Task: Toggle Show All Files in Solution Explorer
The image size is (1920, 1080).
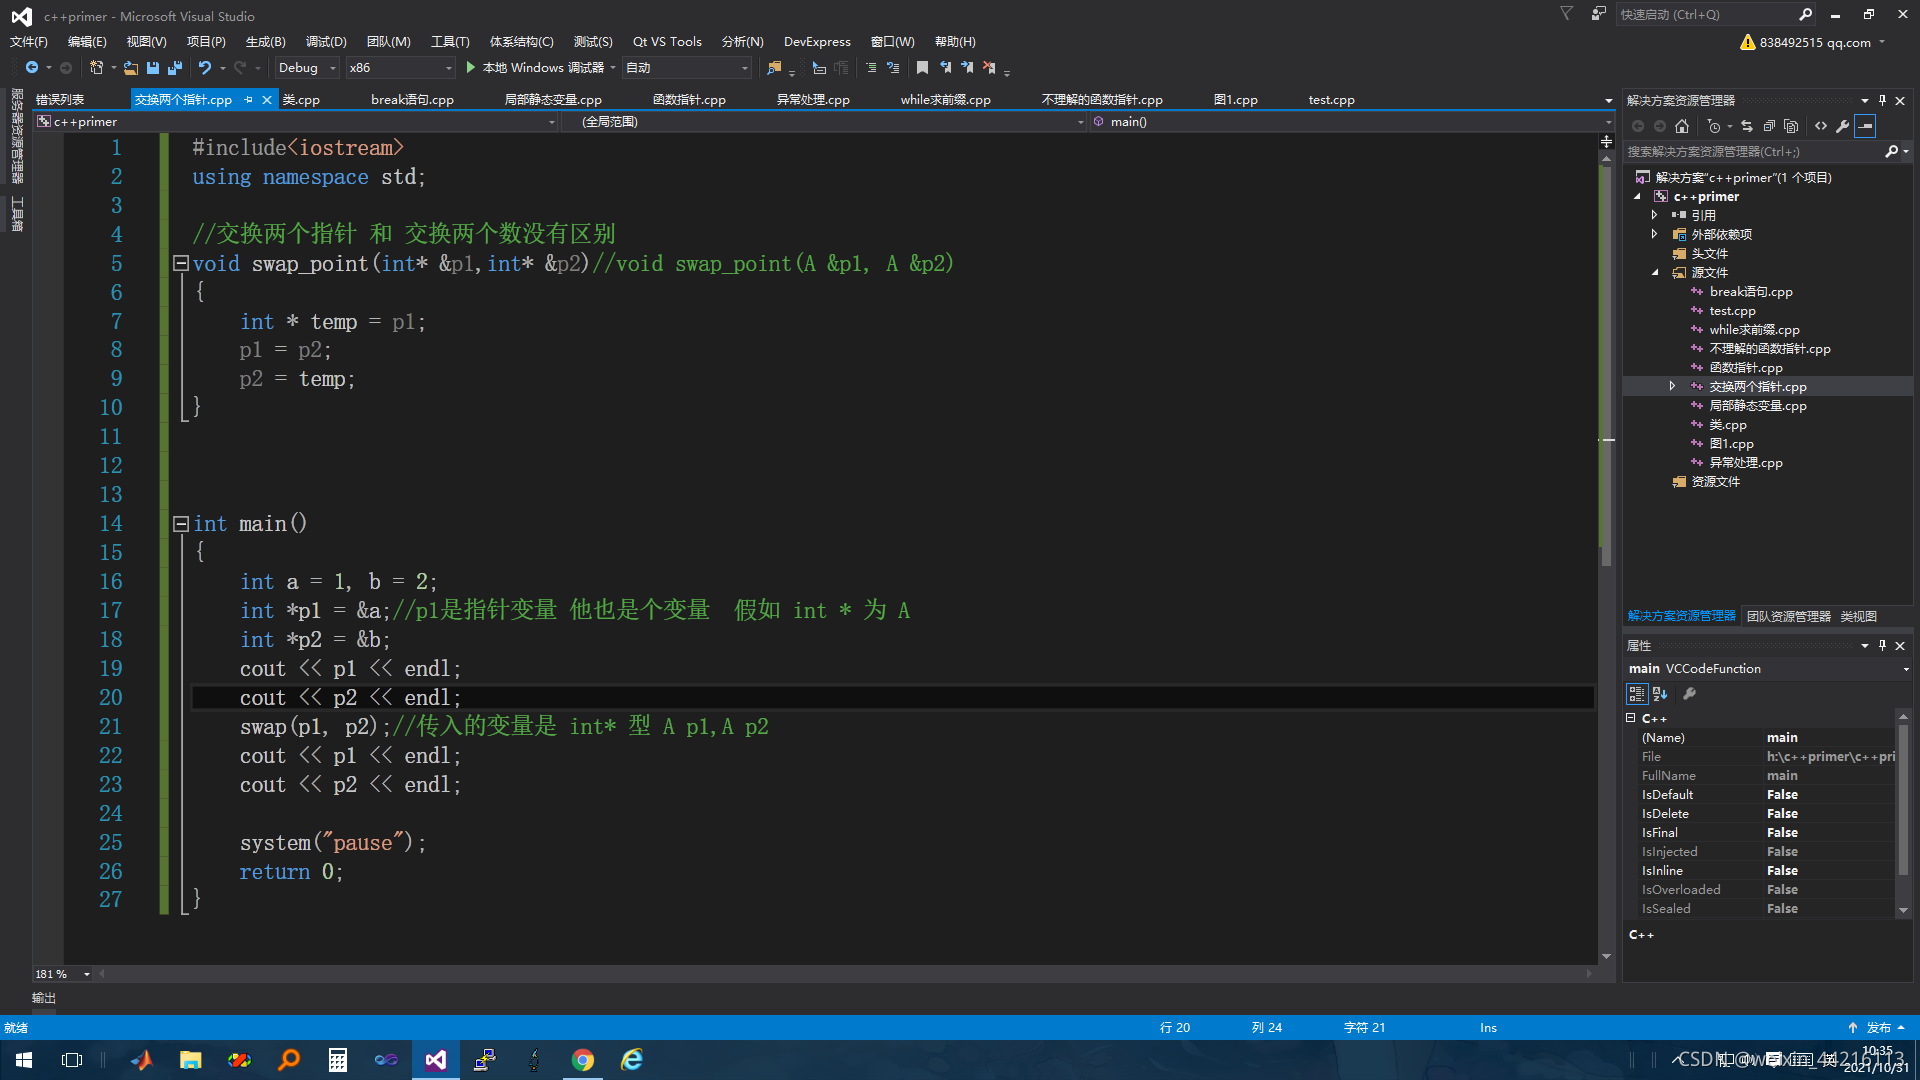Action: click(1791, 126)
